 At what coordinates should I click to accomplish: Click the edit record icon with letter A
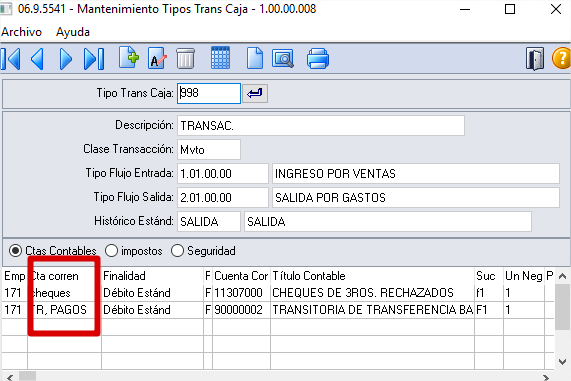(157, 58)
